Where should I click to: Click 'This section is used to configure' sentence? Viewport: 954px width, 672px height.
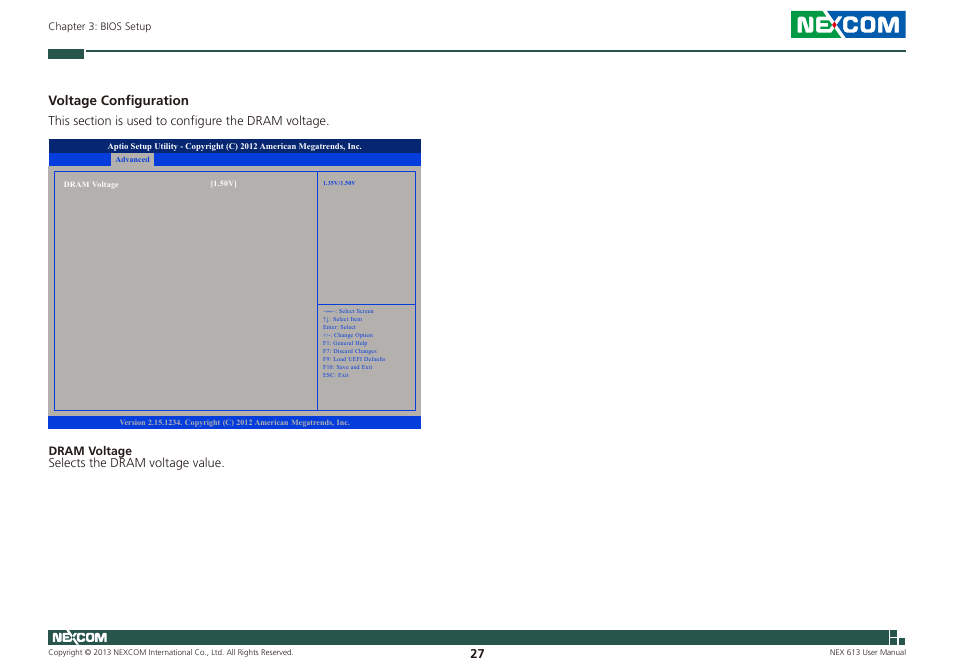(x=189, y=120)
